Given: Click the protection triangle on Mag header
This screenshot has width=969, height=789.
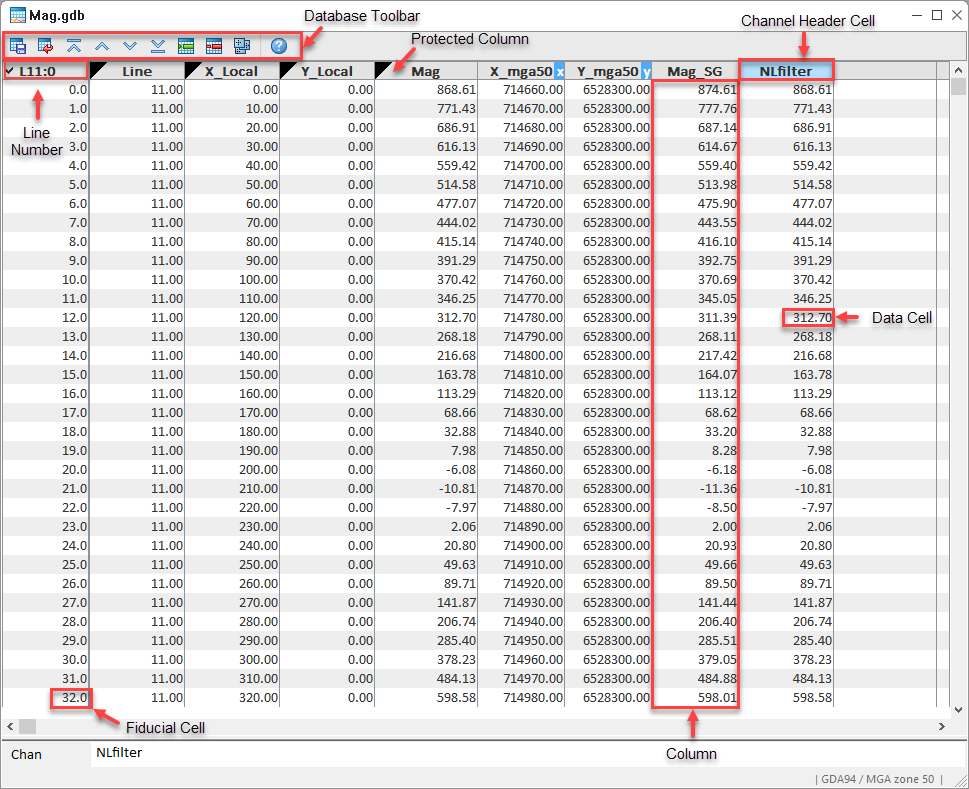Looking at the screenshot, I should click(x=384, y=69).
